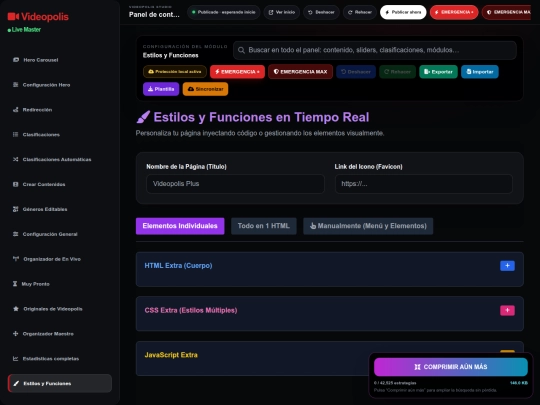
Task: Select Clasificaciones Automáticas menu entry
Action: coord(60,159)
